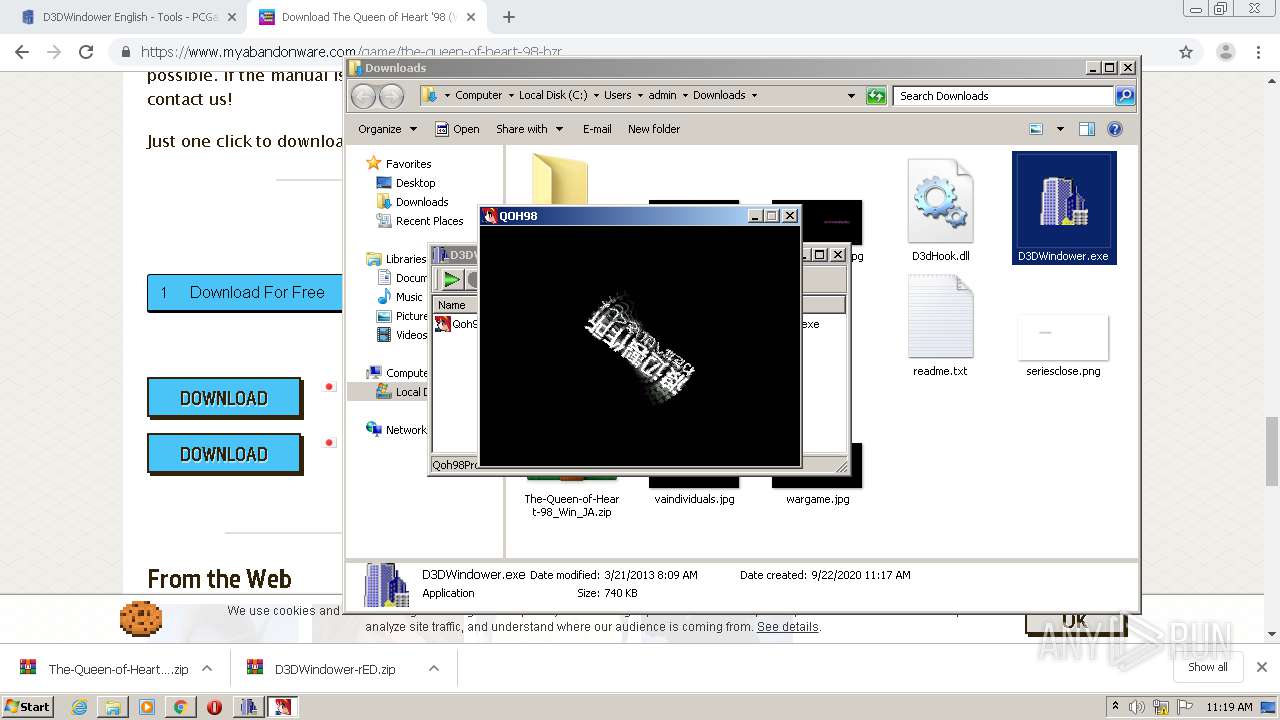The width and height of the screenshot is (1280, 720).
Task: Open the Organize menu
Action: 387,129
